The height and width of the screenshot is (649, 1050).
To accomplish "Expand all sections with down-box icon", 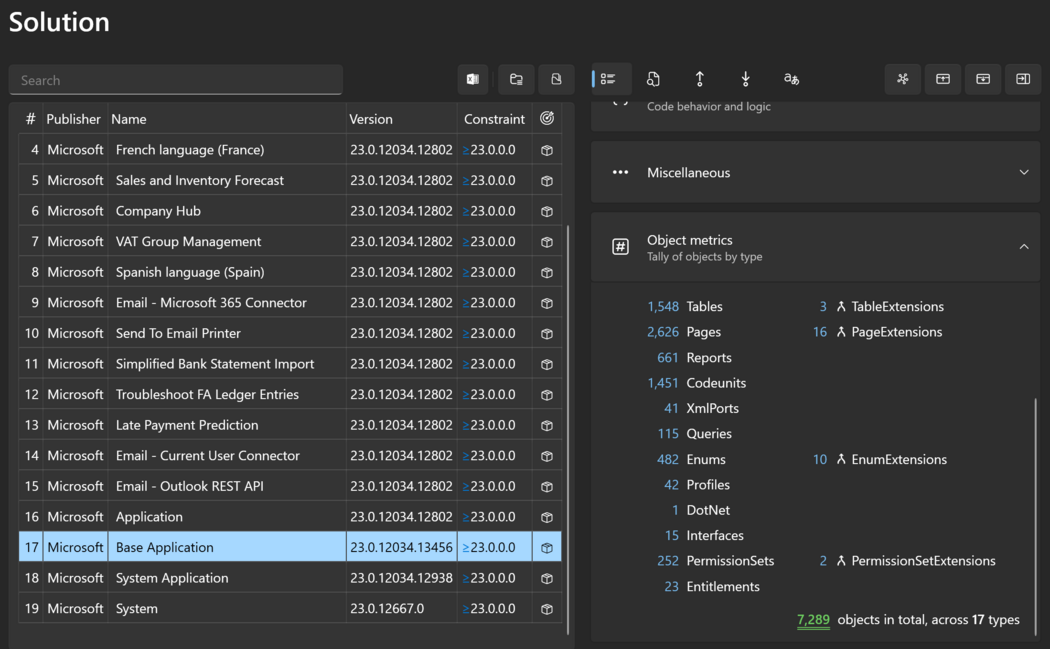I will click(x=983, y=79).
